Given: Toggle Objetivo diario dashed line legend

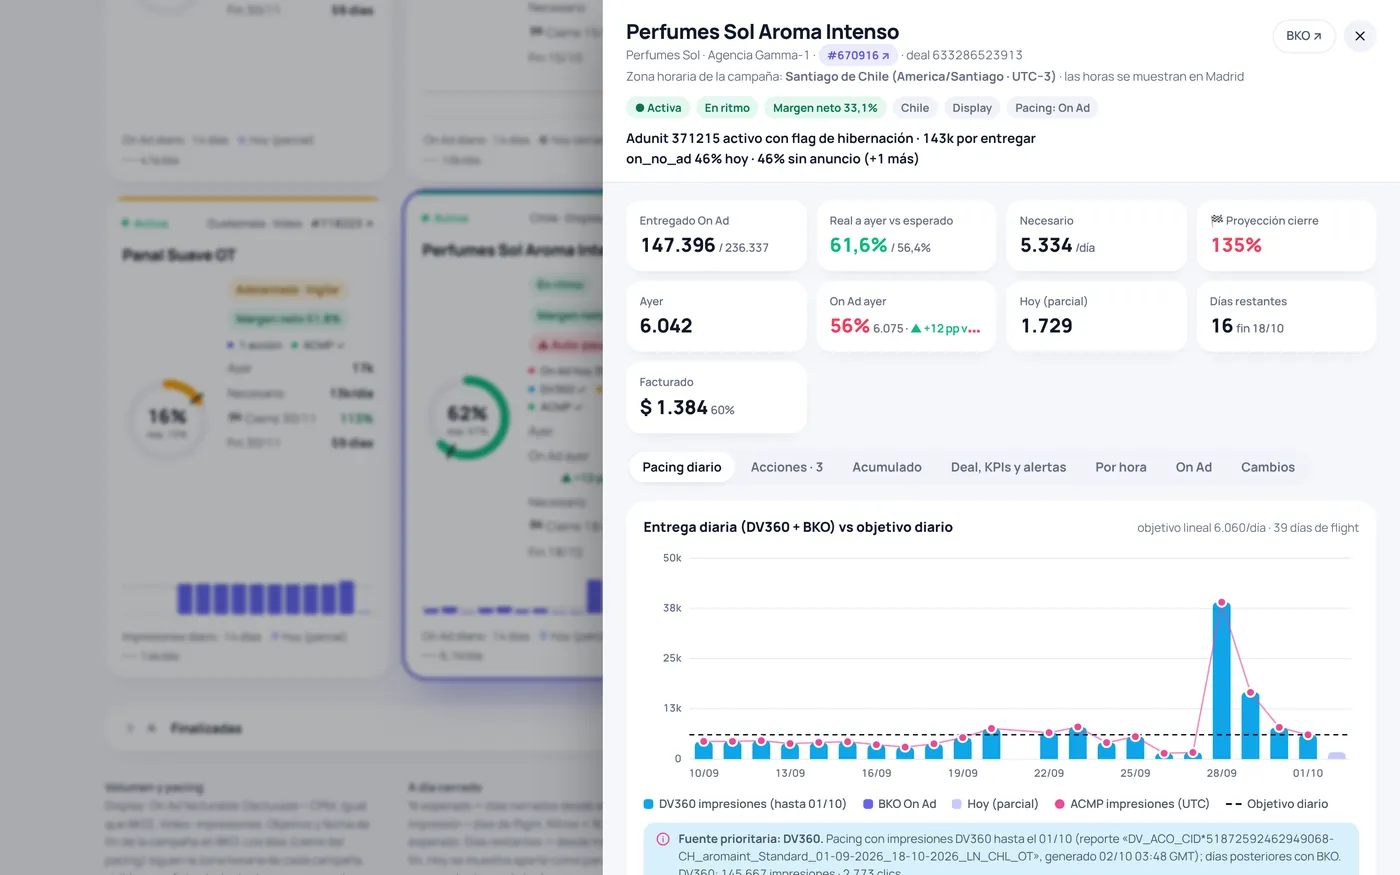Looking at the screenshot, I should tap(1277, 804).
